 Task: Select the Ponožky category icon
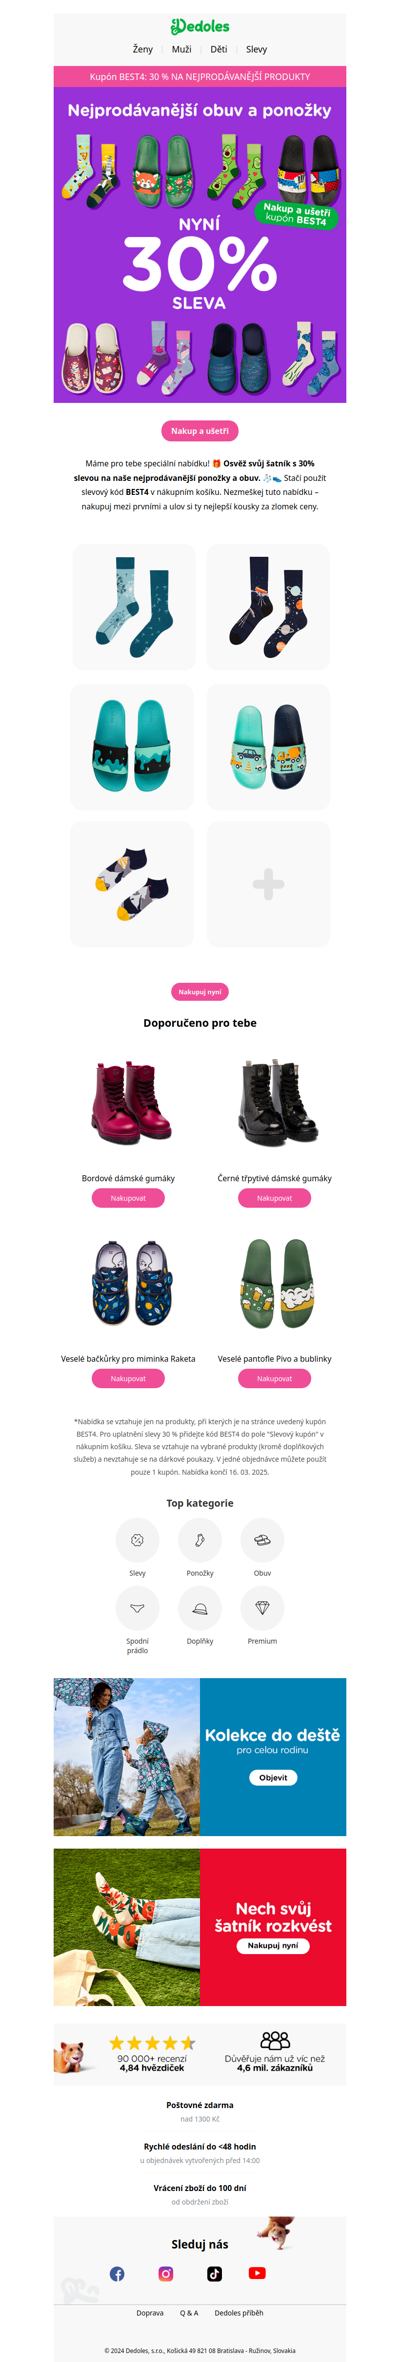[200, 1539]
